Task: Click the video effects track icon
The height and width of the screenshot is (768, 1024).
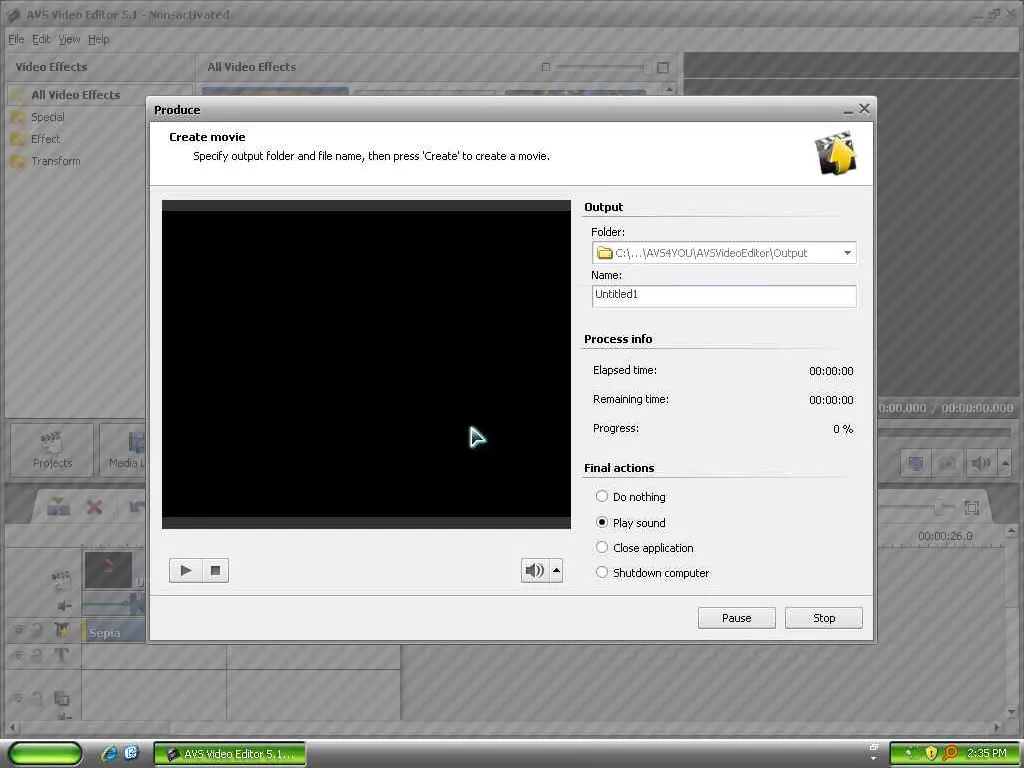Action: (x=61, y=631)
